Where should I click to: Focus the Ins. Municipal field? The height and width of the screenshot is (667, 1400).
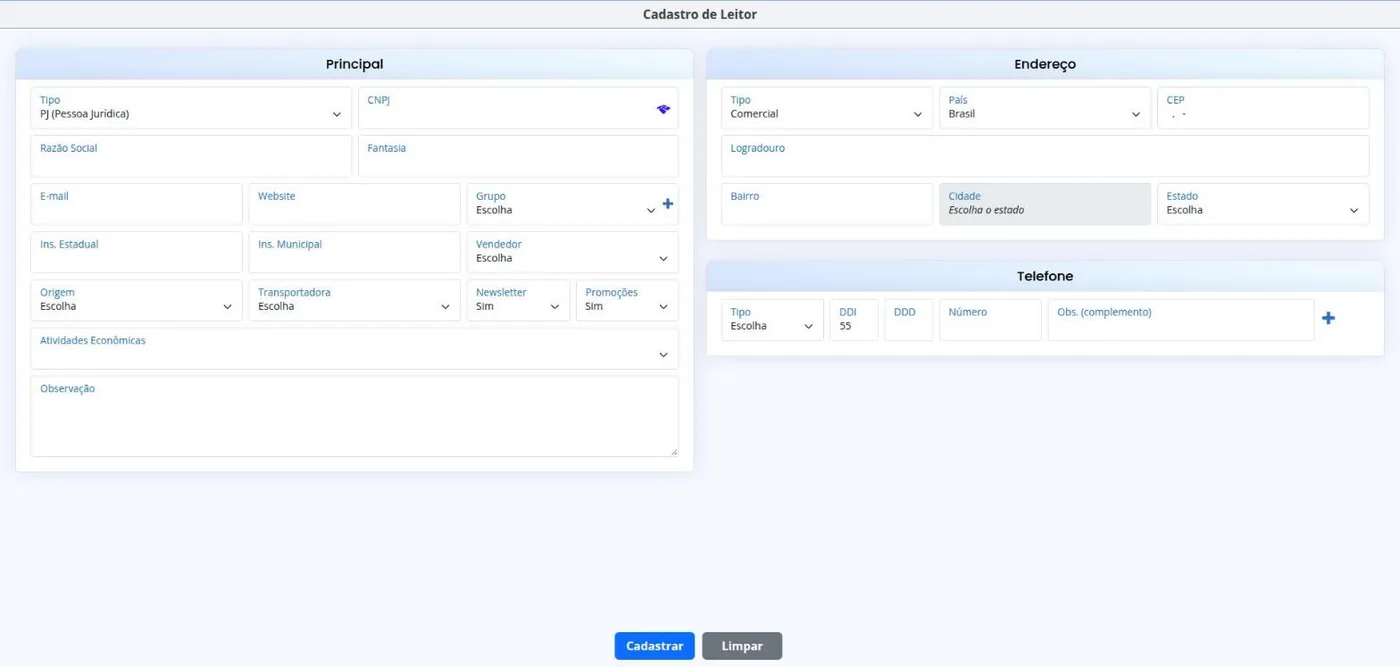tap(354, 252)
